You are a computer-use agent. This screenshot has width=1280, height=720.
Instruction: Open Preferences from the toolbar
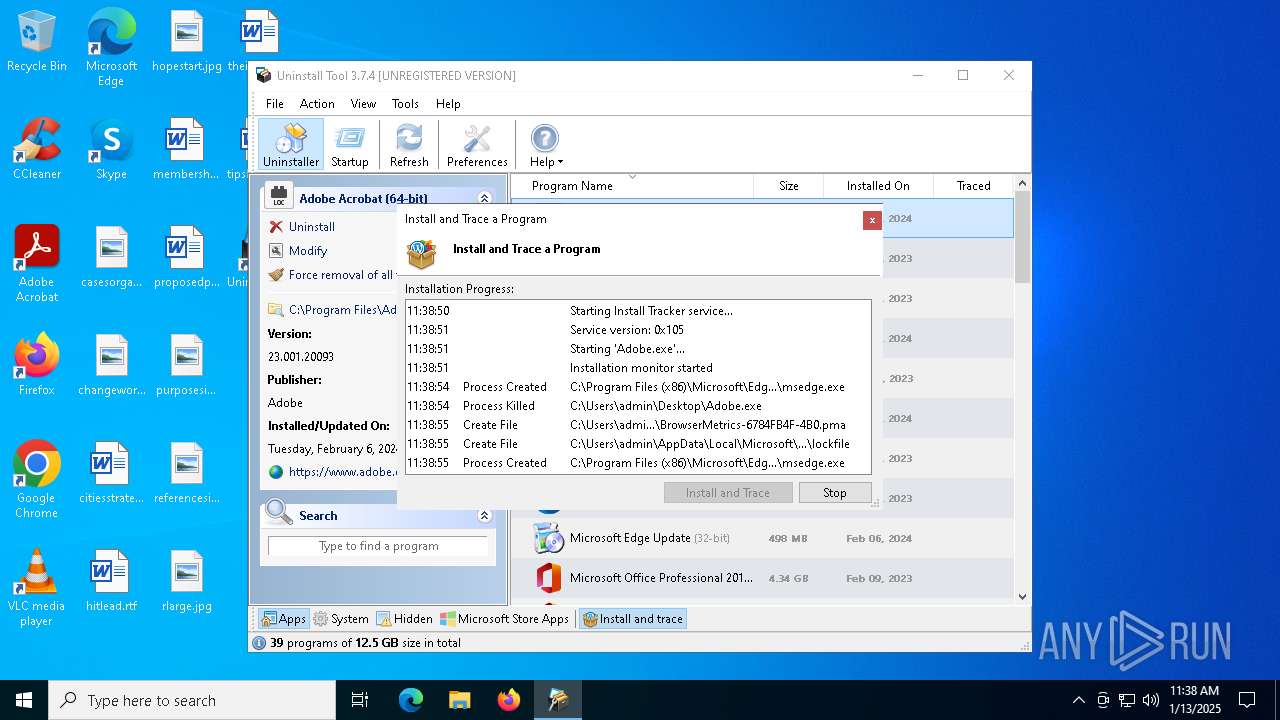[477, 145]
